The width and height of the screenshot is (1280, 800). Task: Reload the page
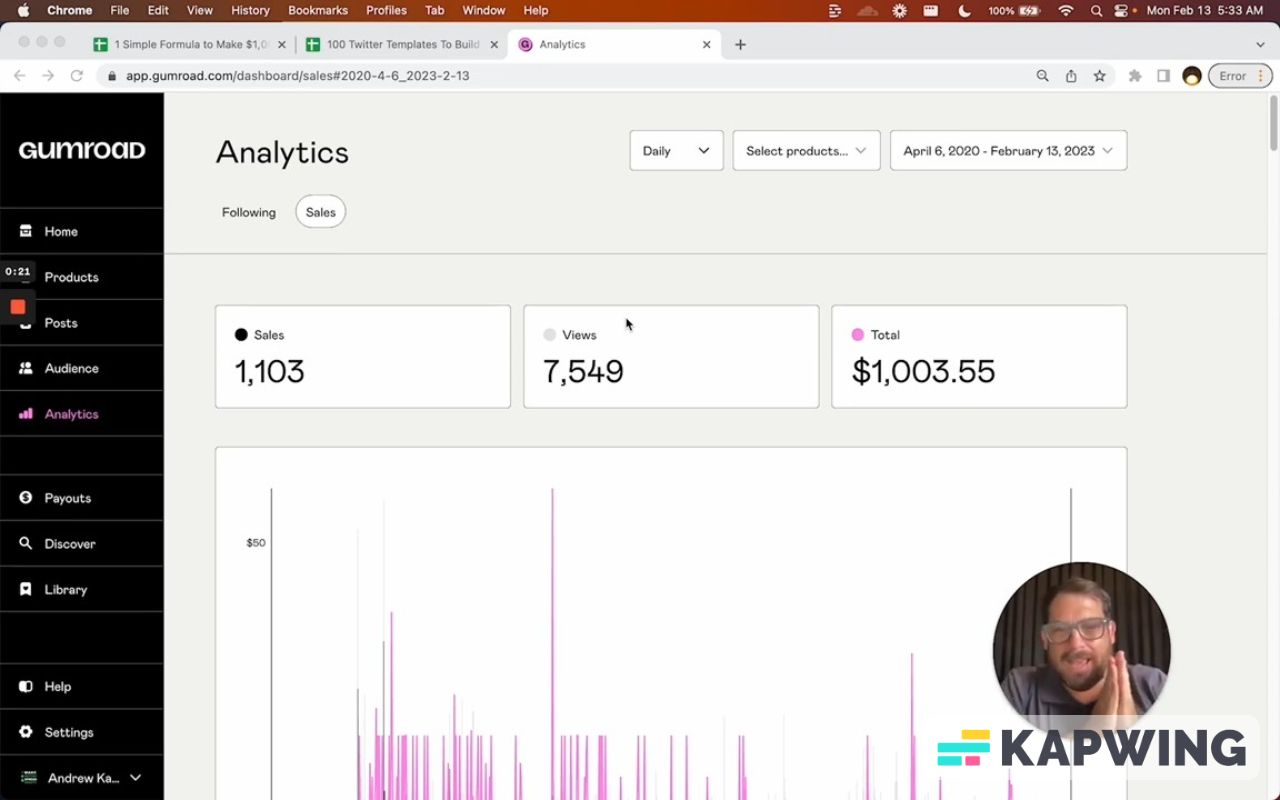click(77, 76)
